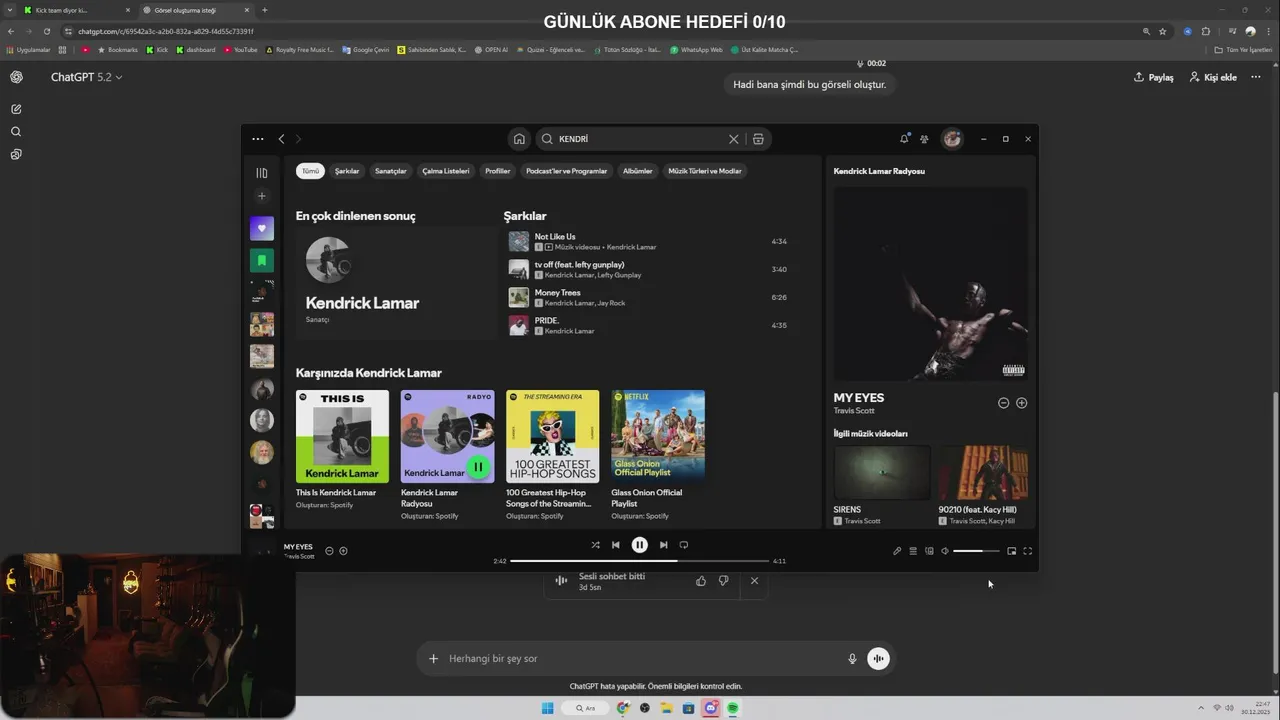Hide MY EYES in the player bar

[329, 551]
